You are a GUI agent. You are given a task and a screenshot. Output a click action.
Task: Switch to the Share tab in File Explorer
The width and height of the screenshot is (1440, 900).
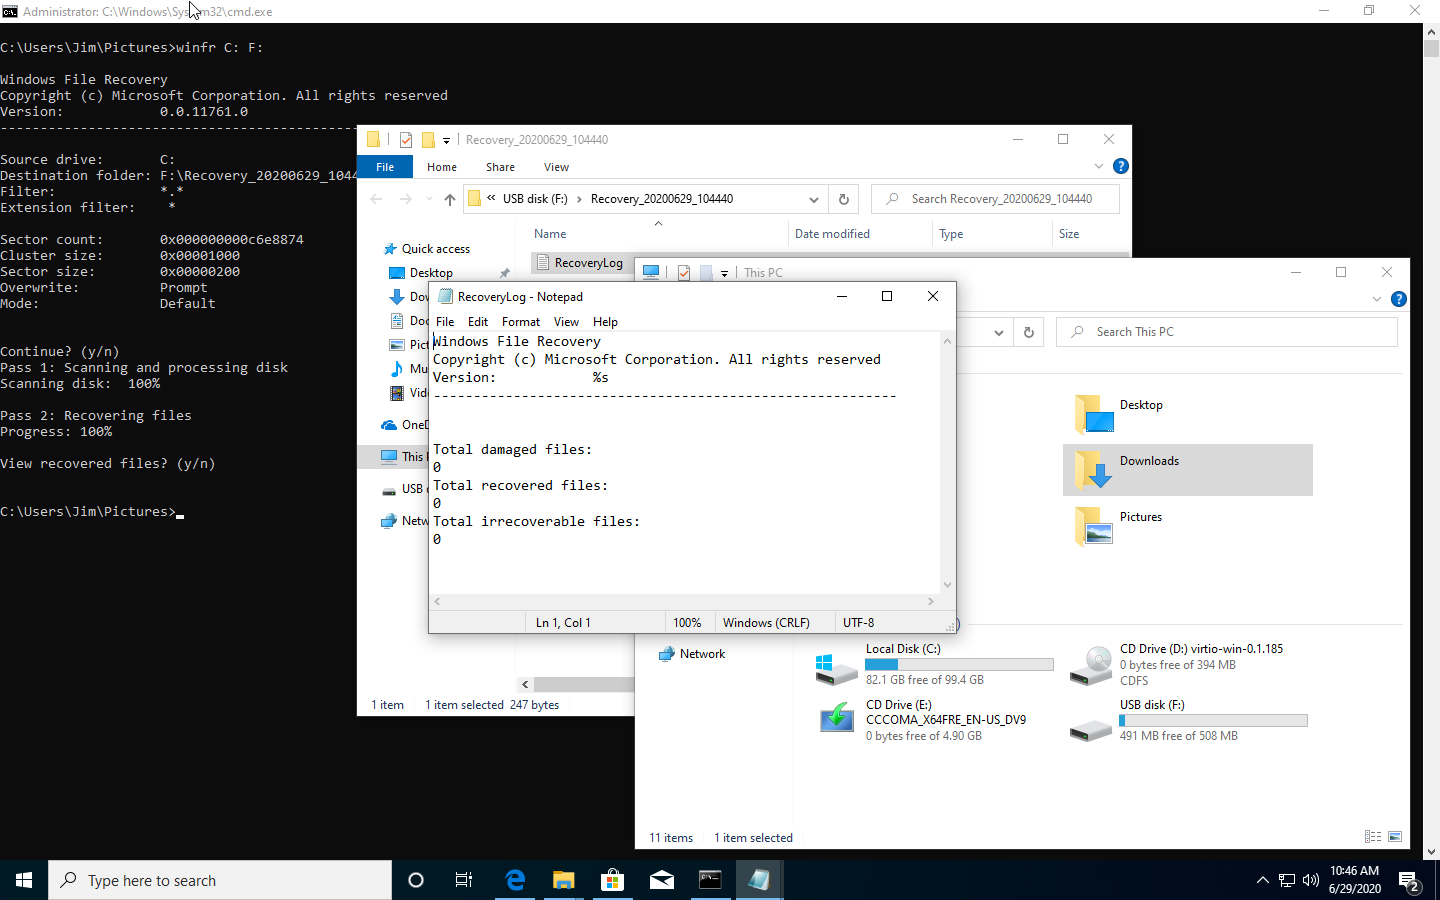tap(500, 166)
